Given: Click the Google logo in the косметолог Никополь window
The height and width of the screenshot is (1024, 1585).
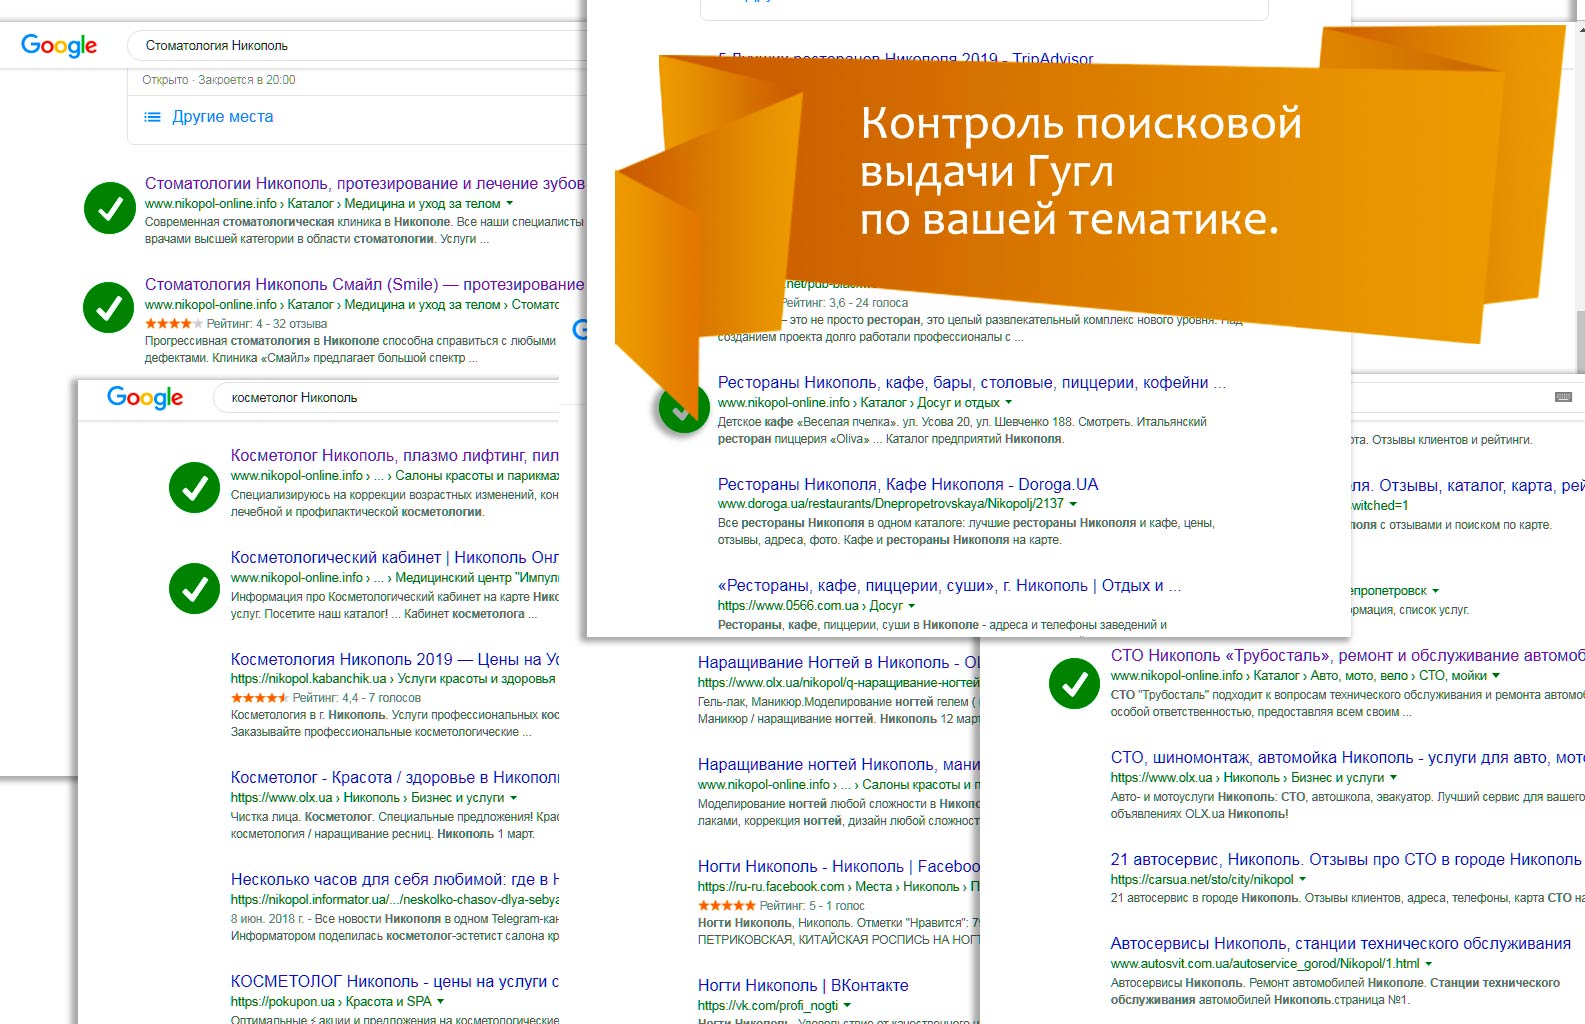Looking at the screenshot, I should [145, 397].
